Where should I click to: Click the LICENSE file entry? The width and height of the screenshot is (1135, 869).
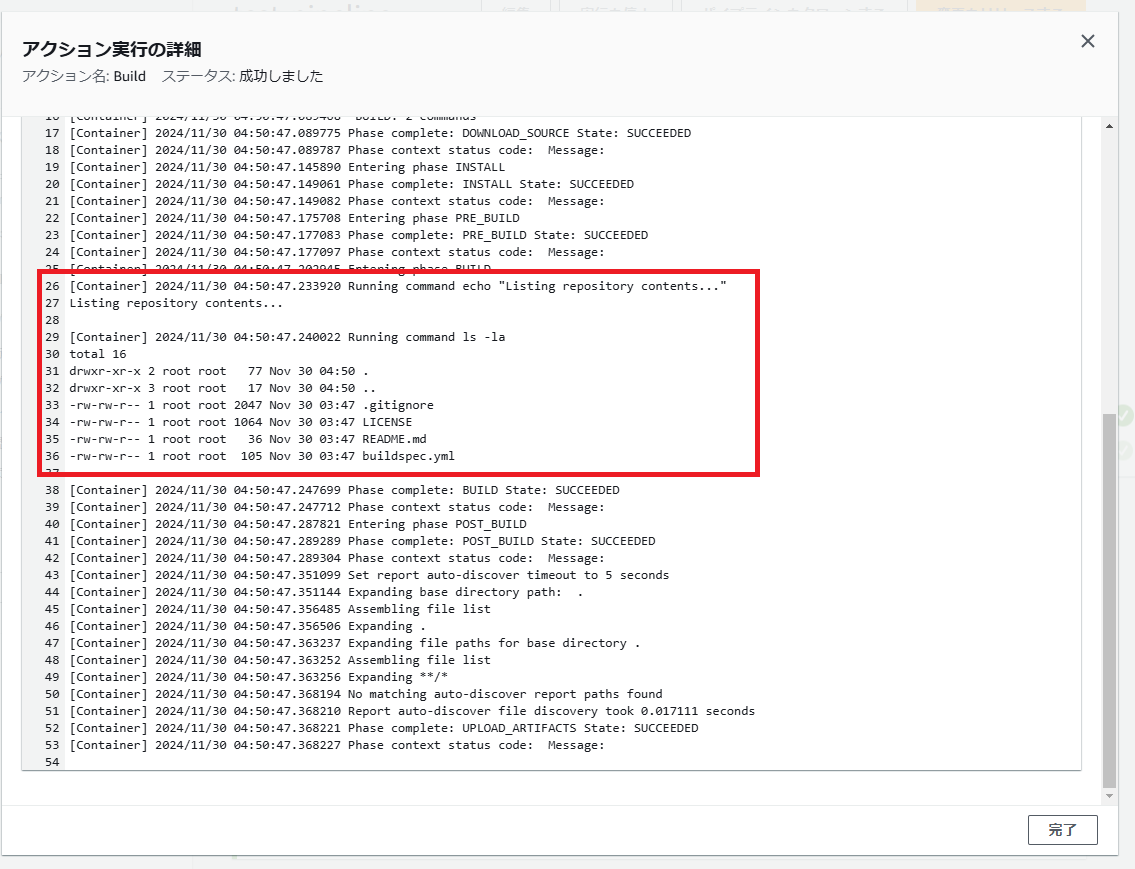(x=241, y=423)
